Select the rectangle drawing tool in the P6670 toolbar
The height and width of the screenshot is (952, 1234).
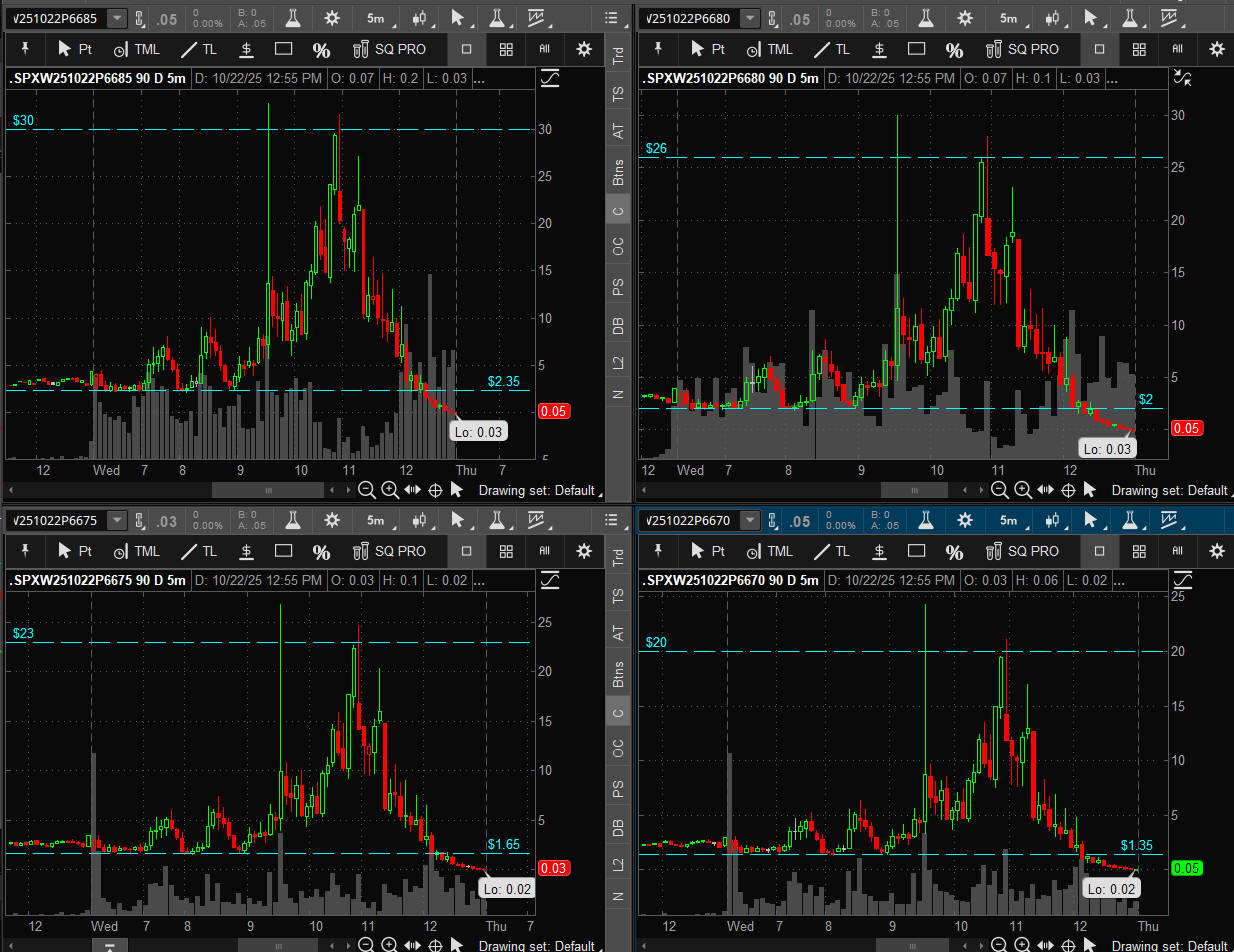tap(916, 551)
